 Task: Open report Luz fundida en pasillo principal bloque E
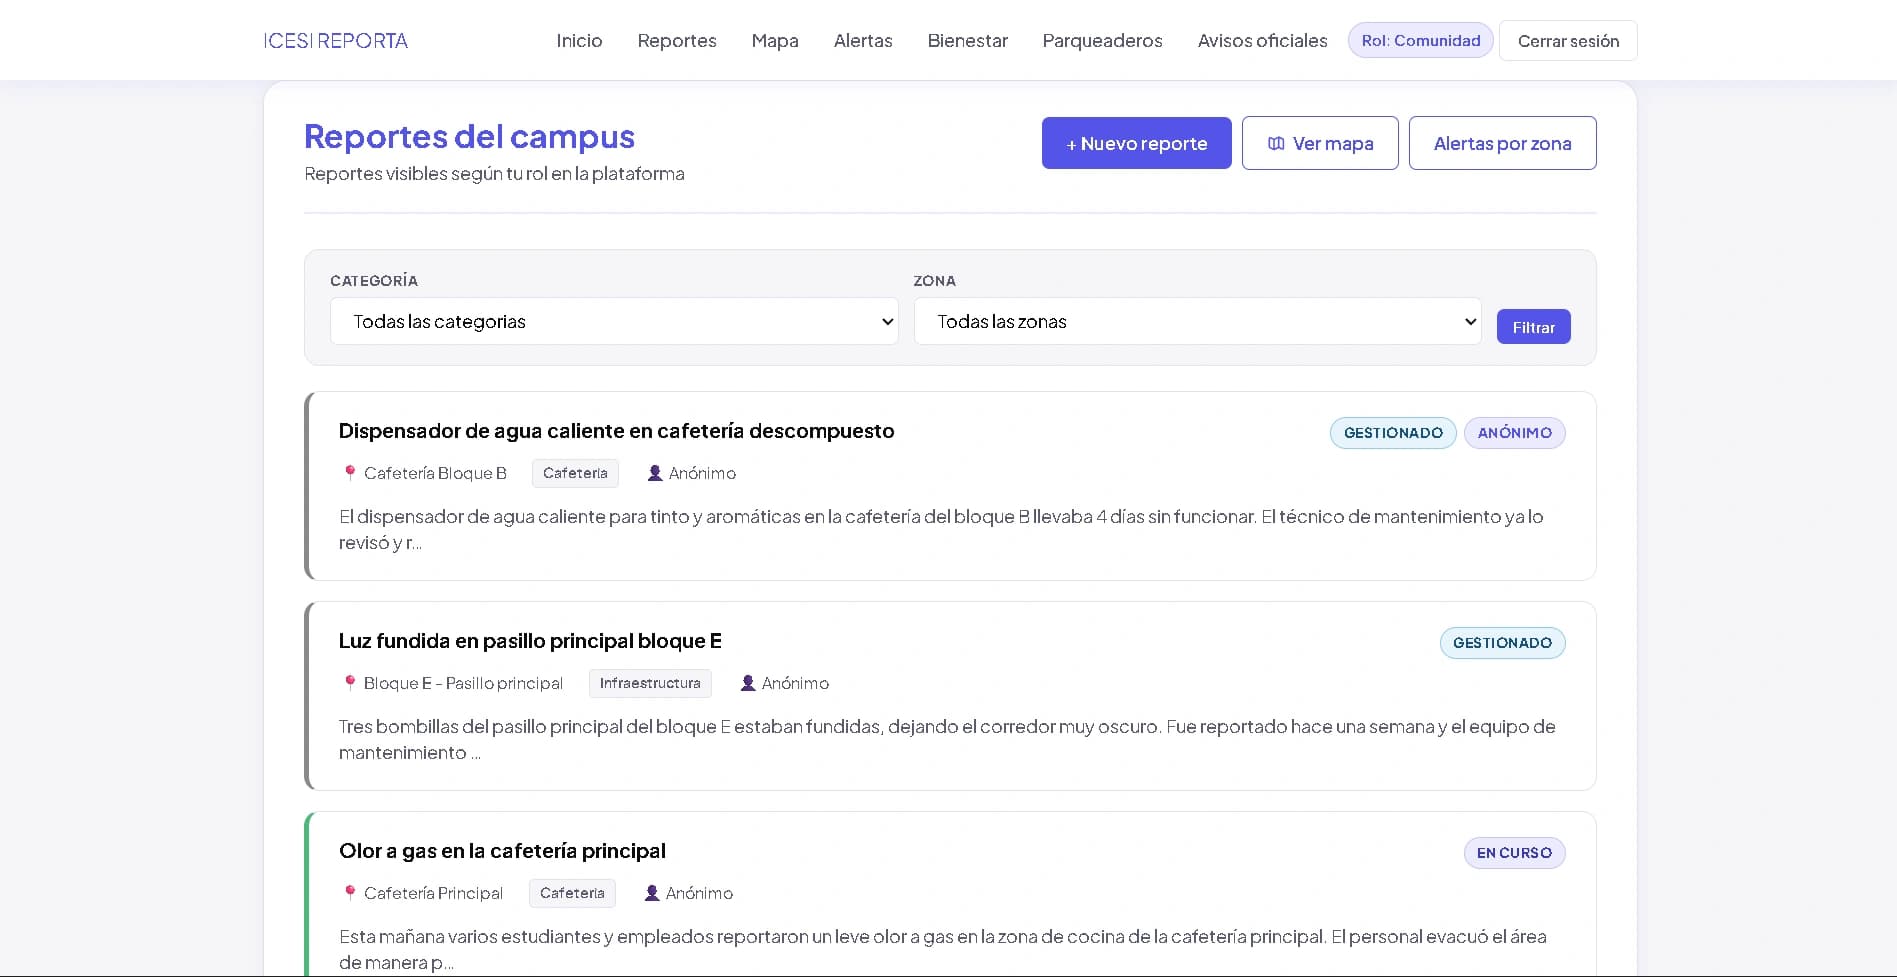tap(530, 641)
